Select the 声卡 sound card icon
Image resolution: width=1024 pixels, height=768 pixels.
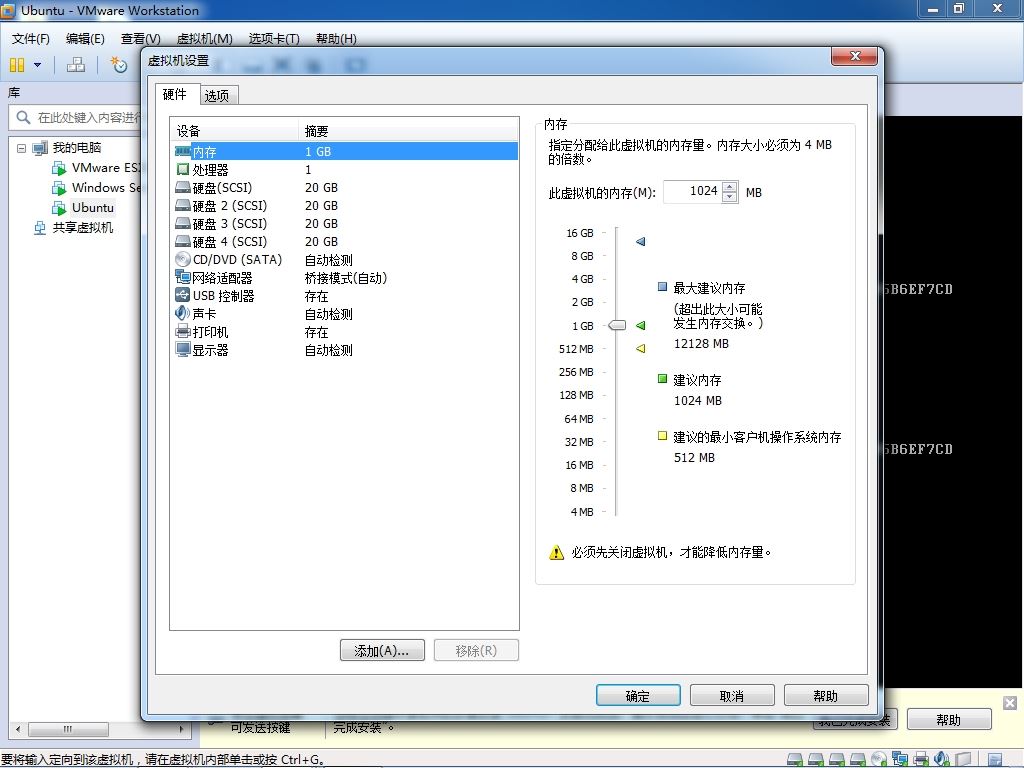(x=183, y=313)
